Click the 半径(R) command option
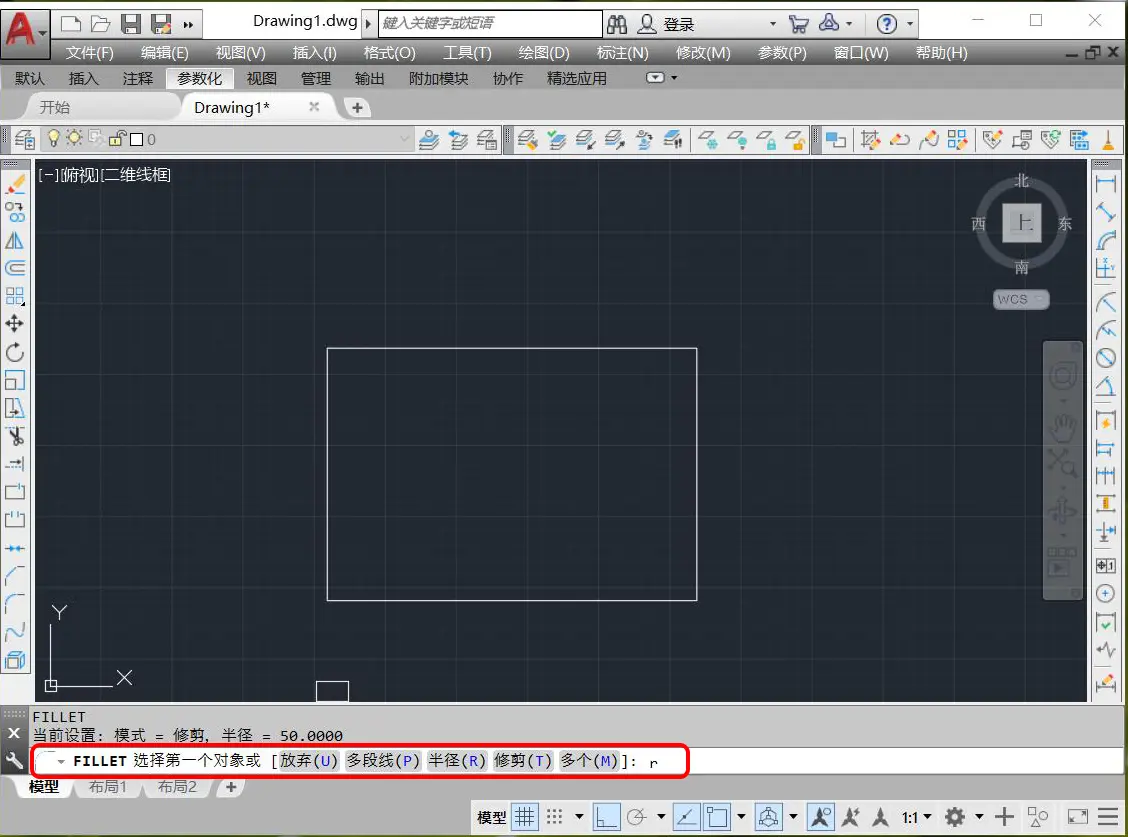The height and width of the screenshot is (837, 1128). pos(457,761)
